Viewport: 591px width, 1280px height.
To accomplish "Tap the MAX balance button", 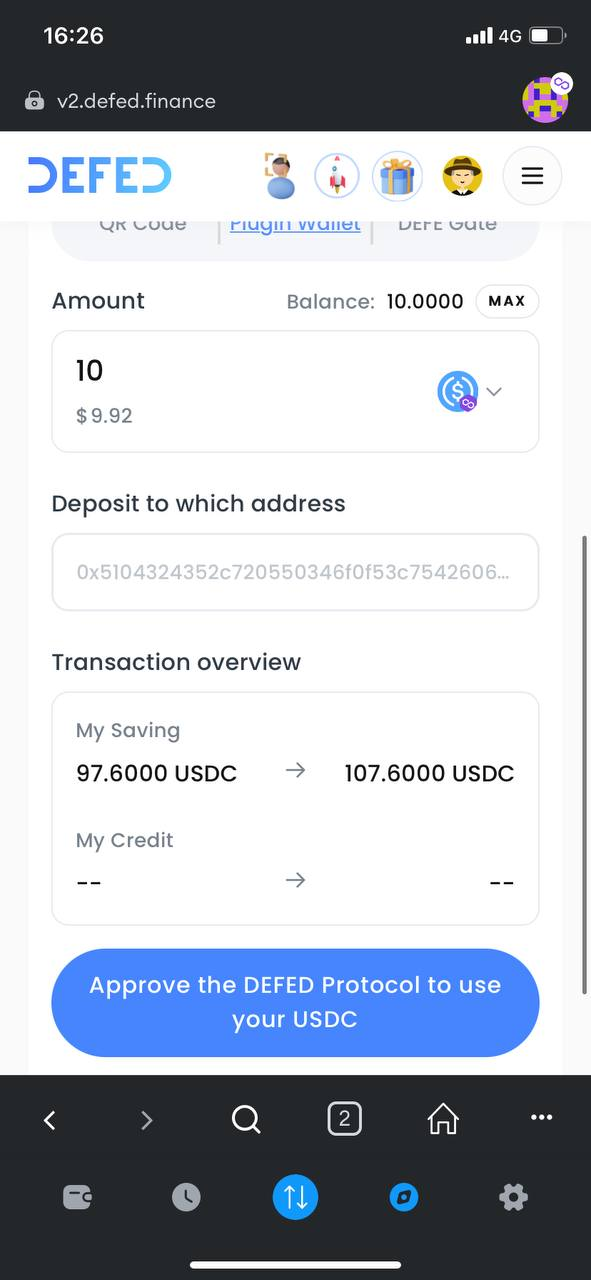I will pos(507,301).
